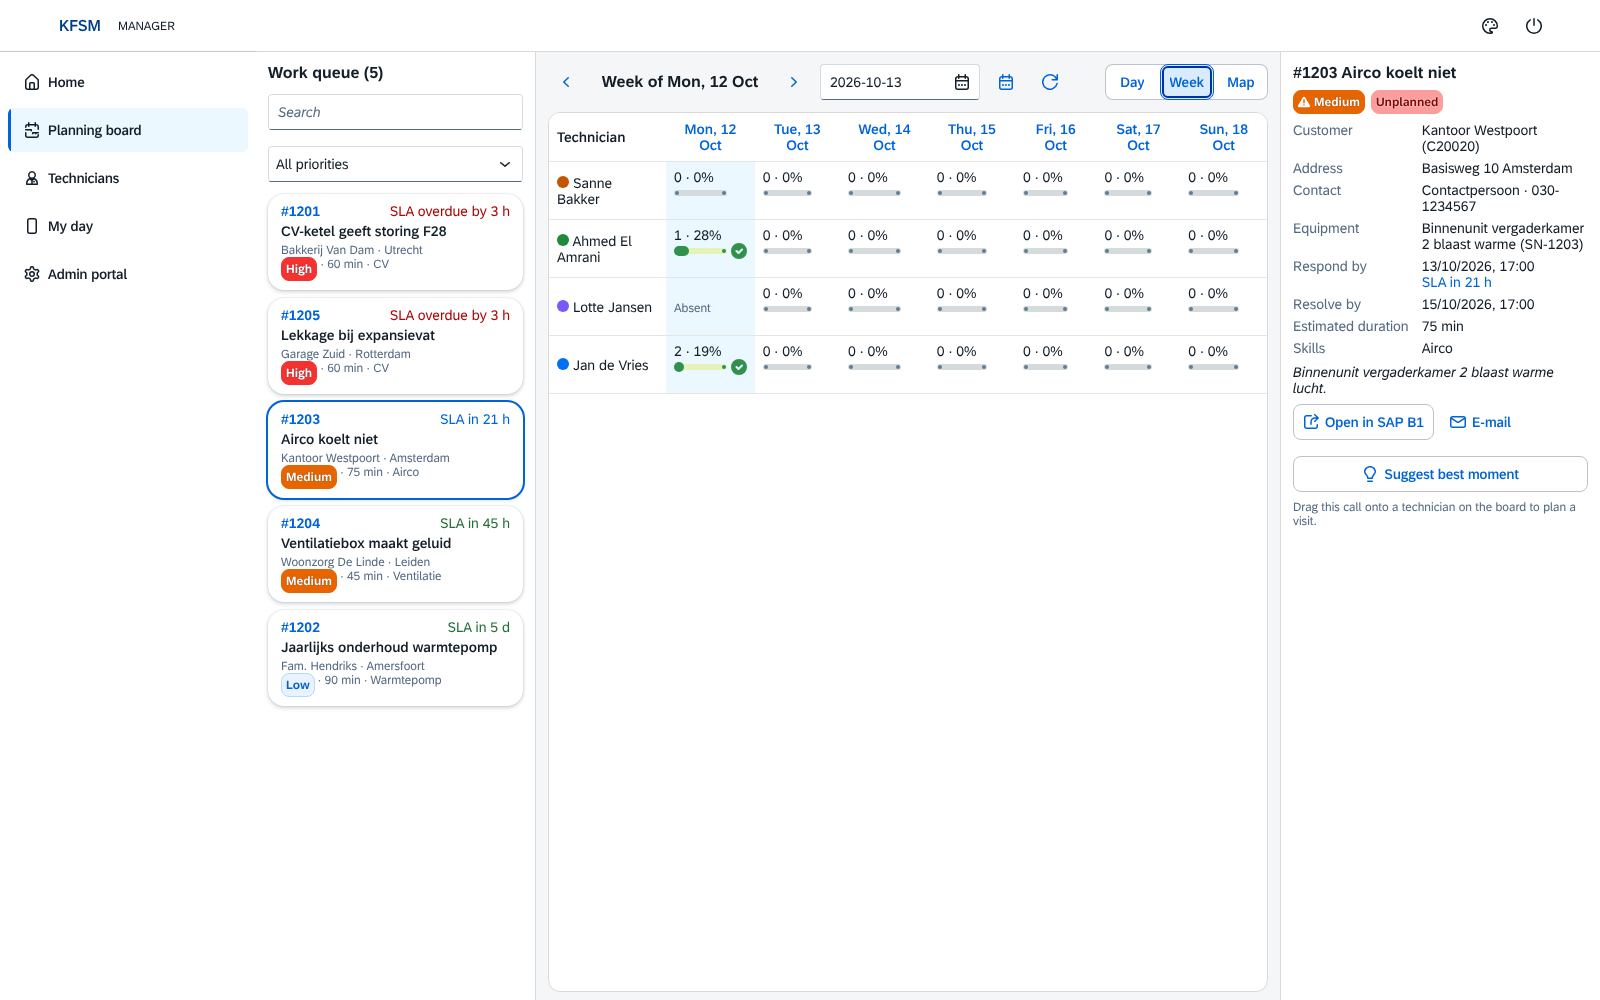Open in SAP B1 button
Screen dimensions: 1600x1000
tap(1363, 422)
